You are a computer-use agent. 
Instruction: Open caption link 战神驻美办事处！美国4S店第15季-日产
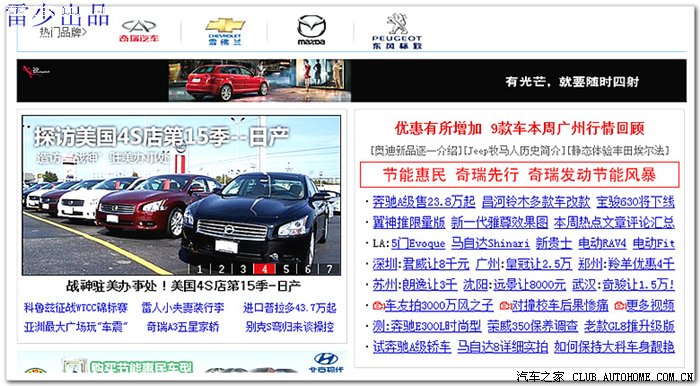pyautogui.click(x=183, y=286)
